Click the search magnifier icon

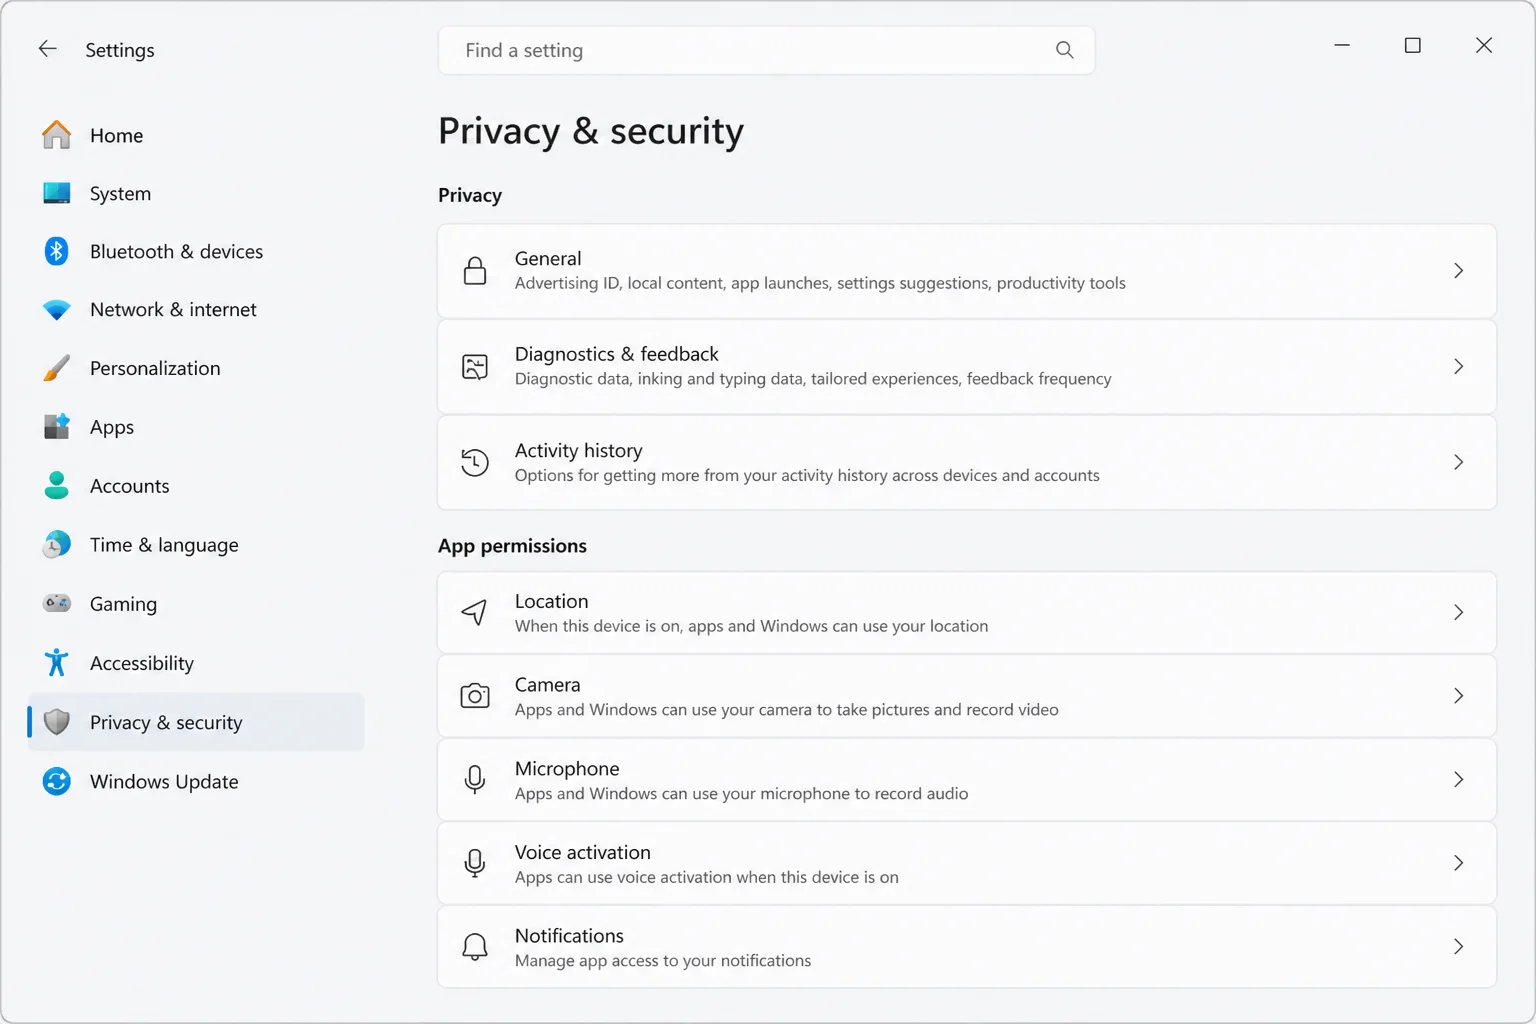[1064, 50]
